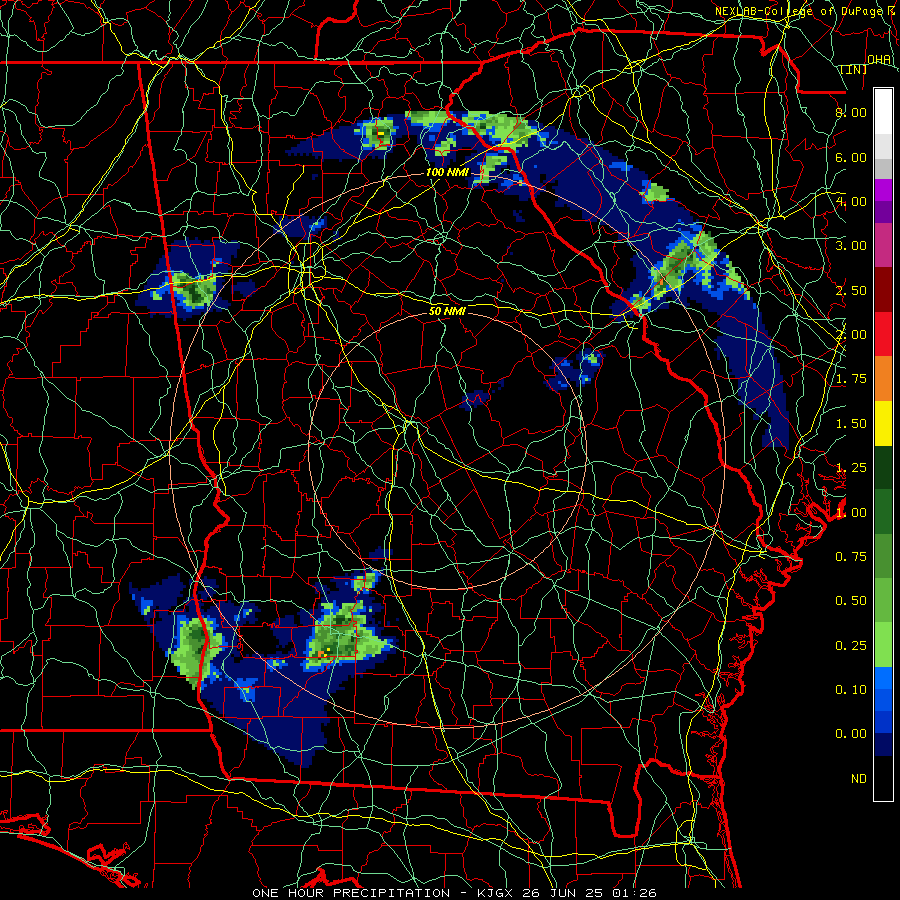Select the ND legend label

point(859,779)
